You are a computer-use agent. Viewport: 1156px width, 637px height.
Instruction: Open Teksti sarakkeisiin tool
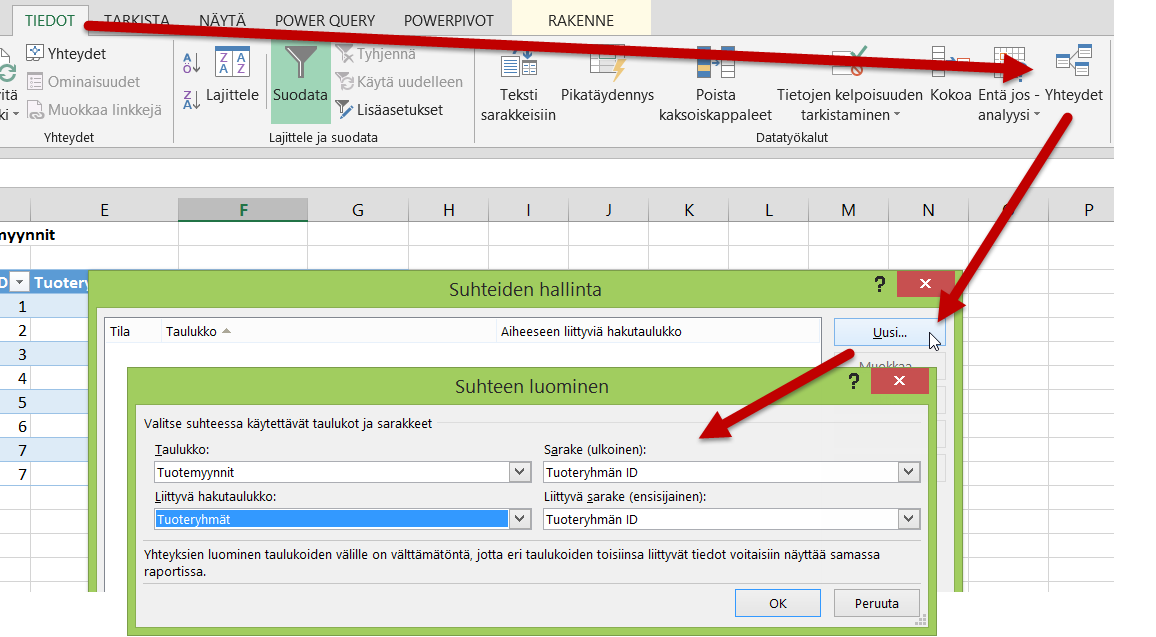(x=518, y=65)
